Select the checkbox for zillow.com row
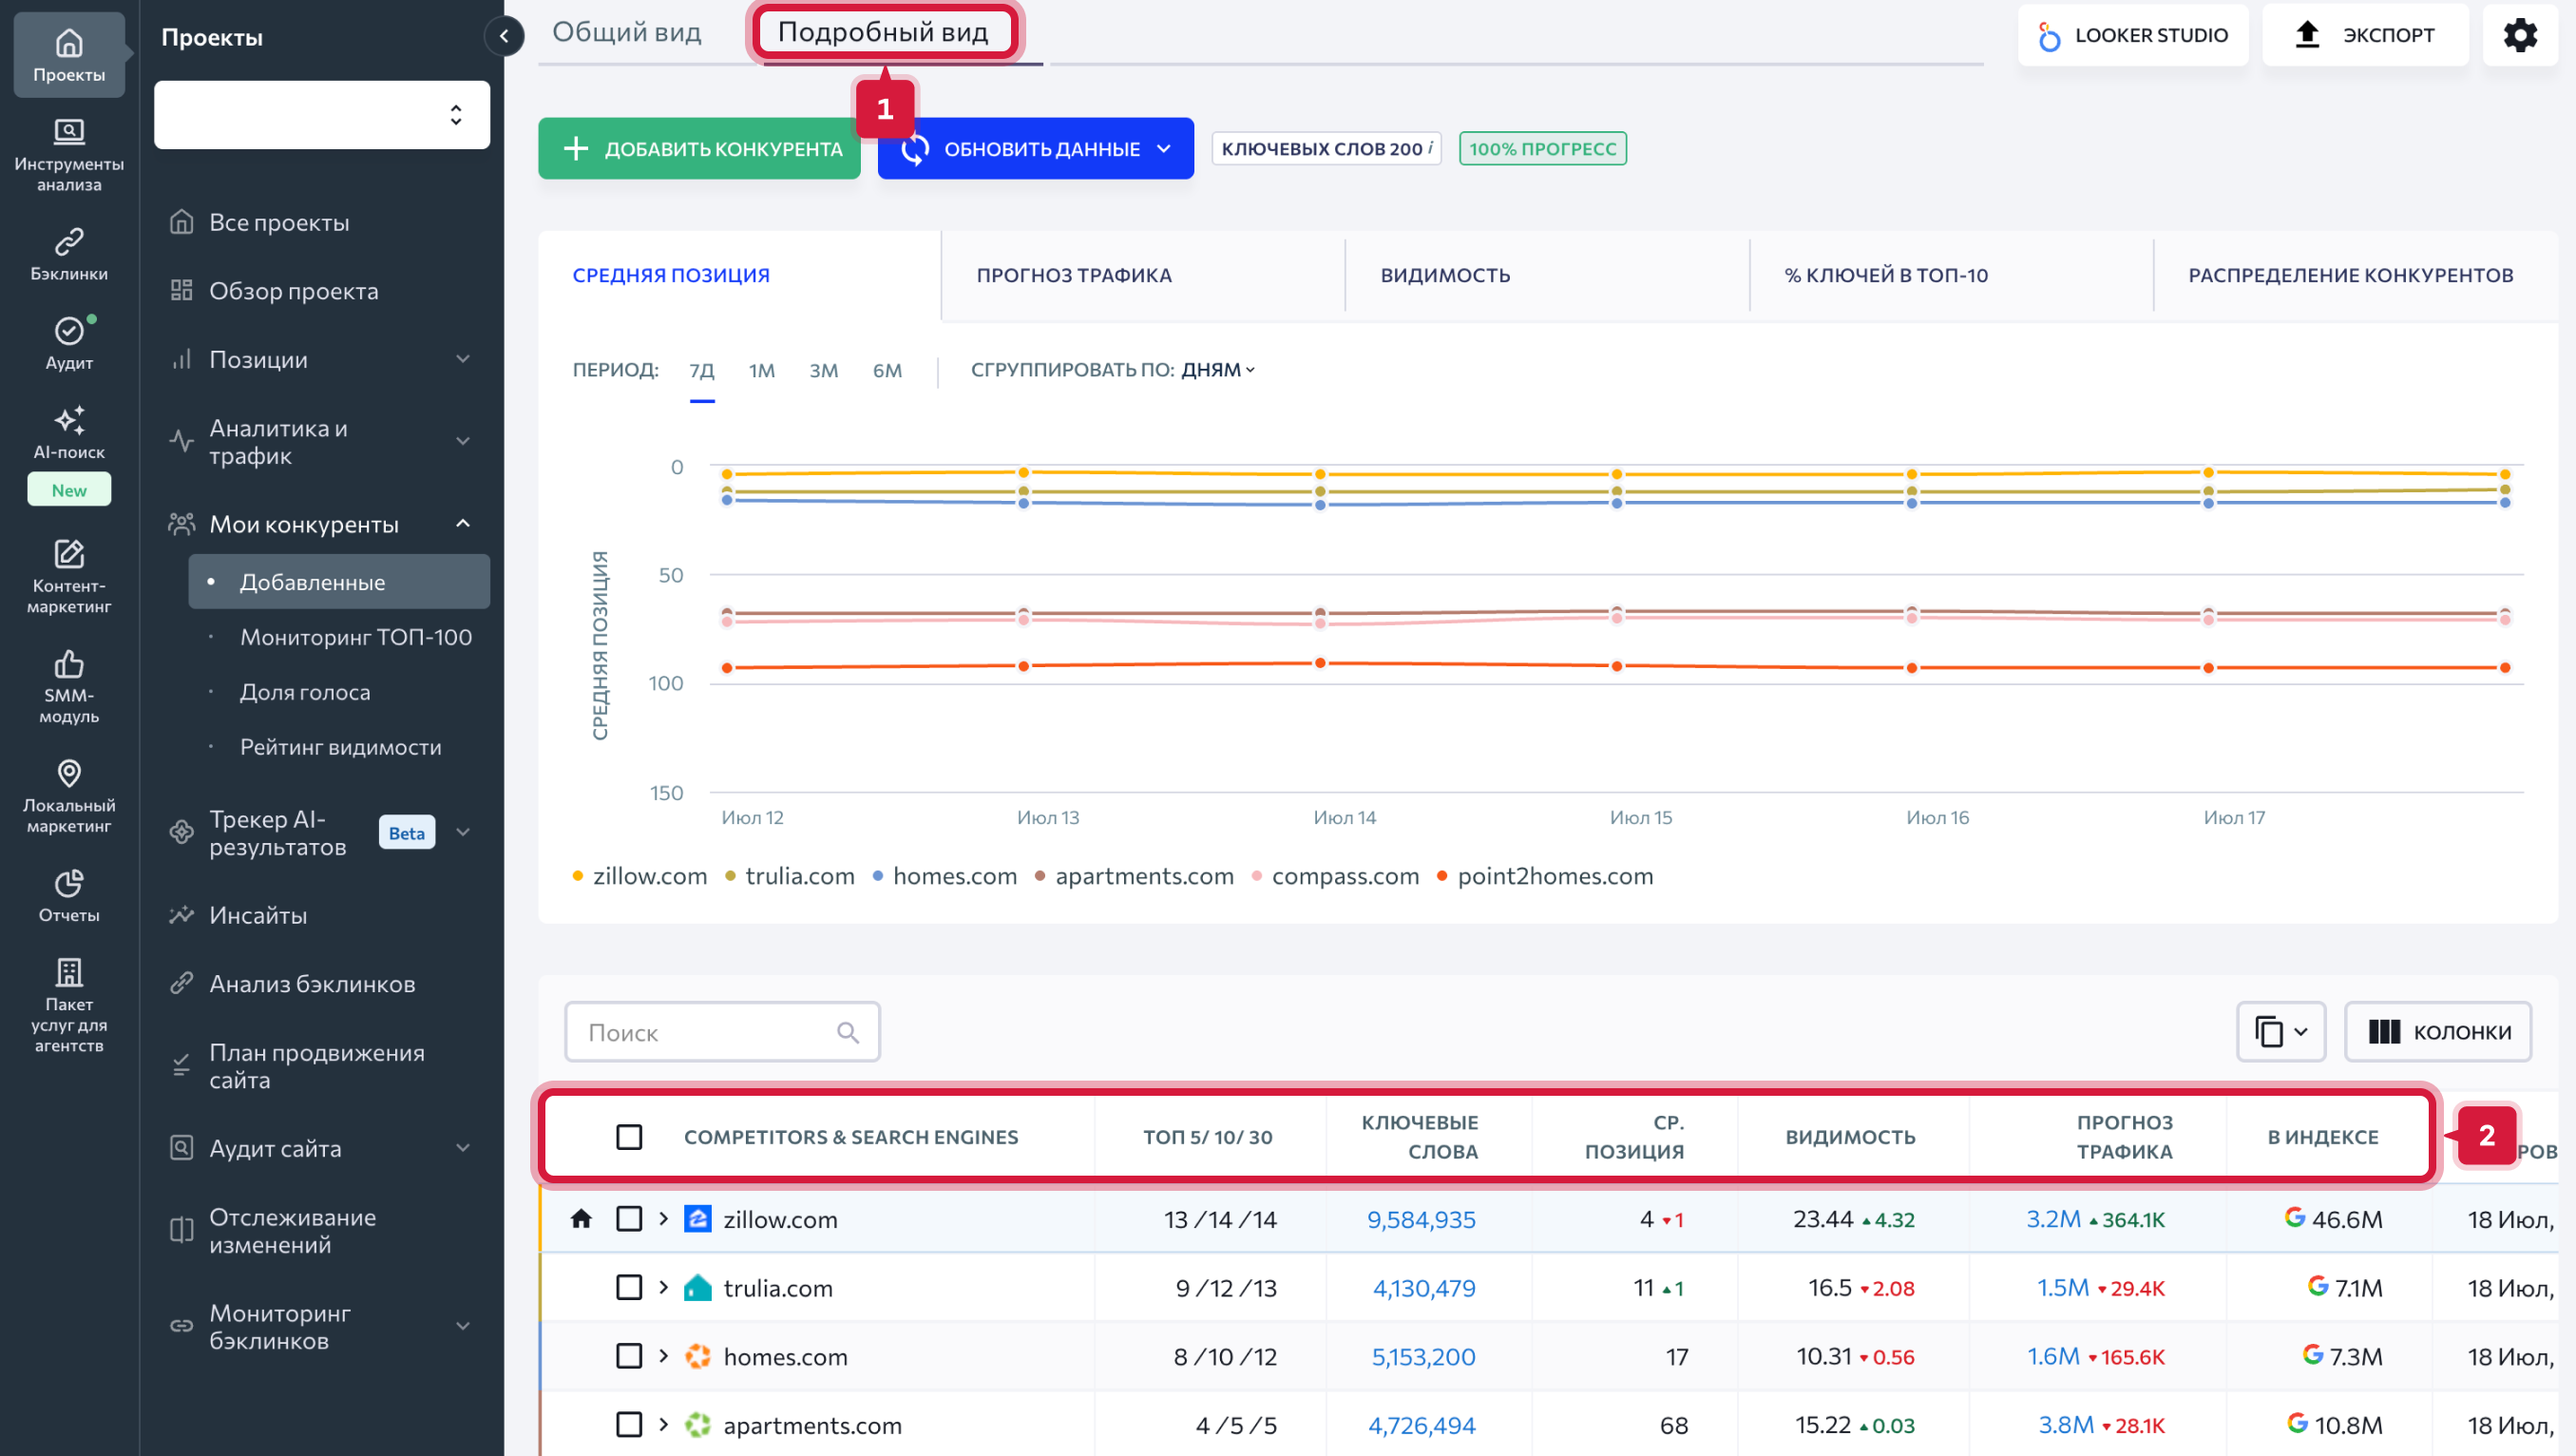Screen dimensions: 2576x1456 pos(630,1219)
